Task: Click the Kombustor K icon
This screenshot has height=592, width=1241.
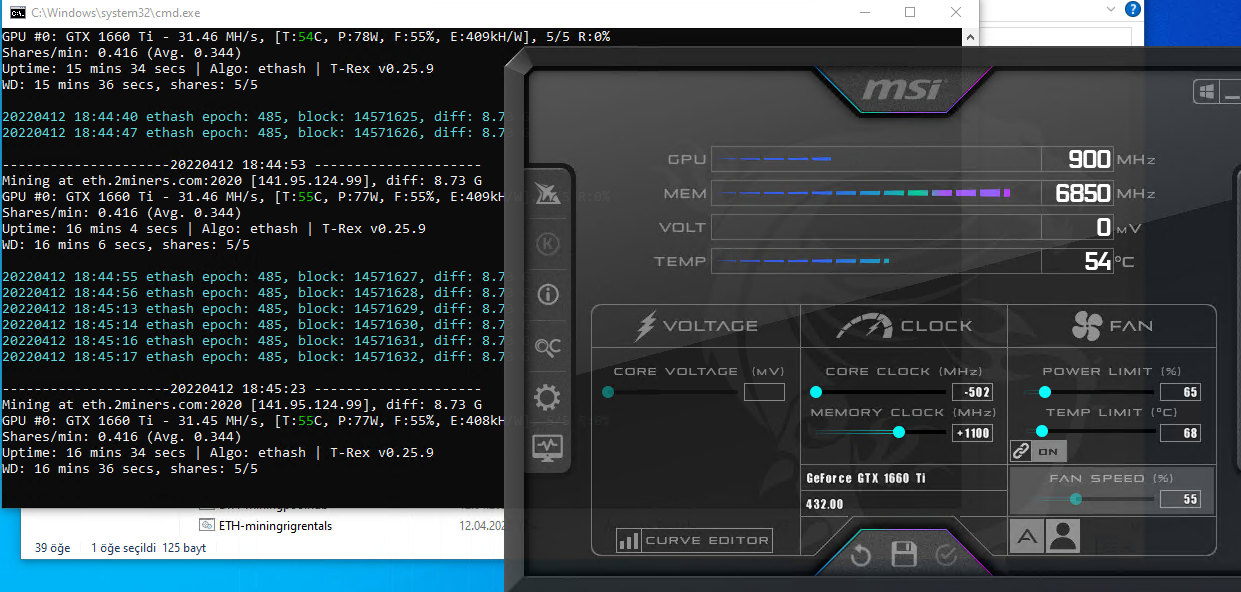Action: click(x=548, y=244)
